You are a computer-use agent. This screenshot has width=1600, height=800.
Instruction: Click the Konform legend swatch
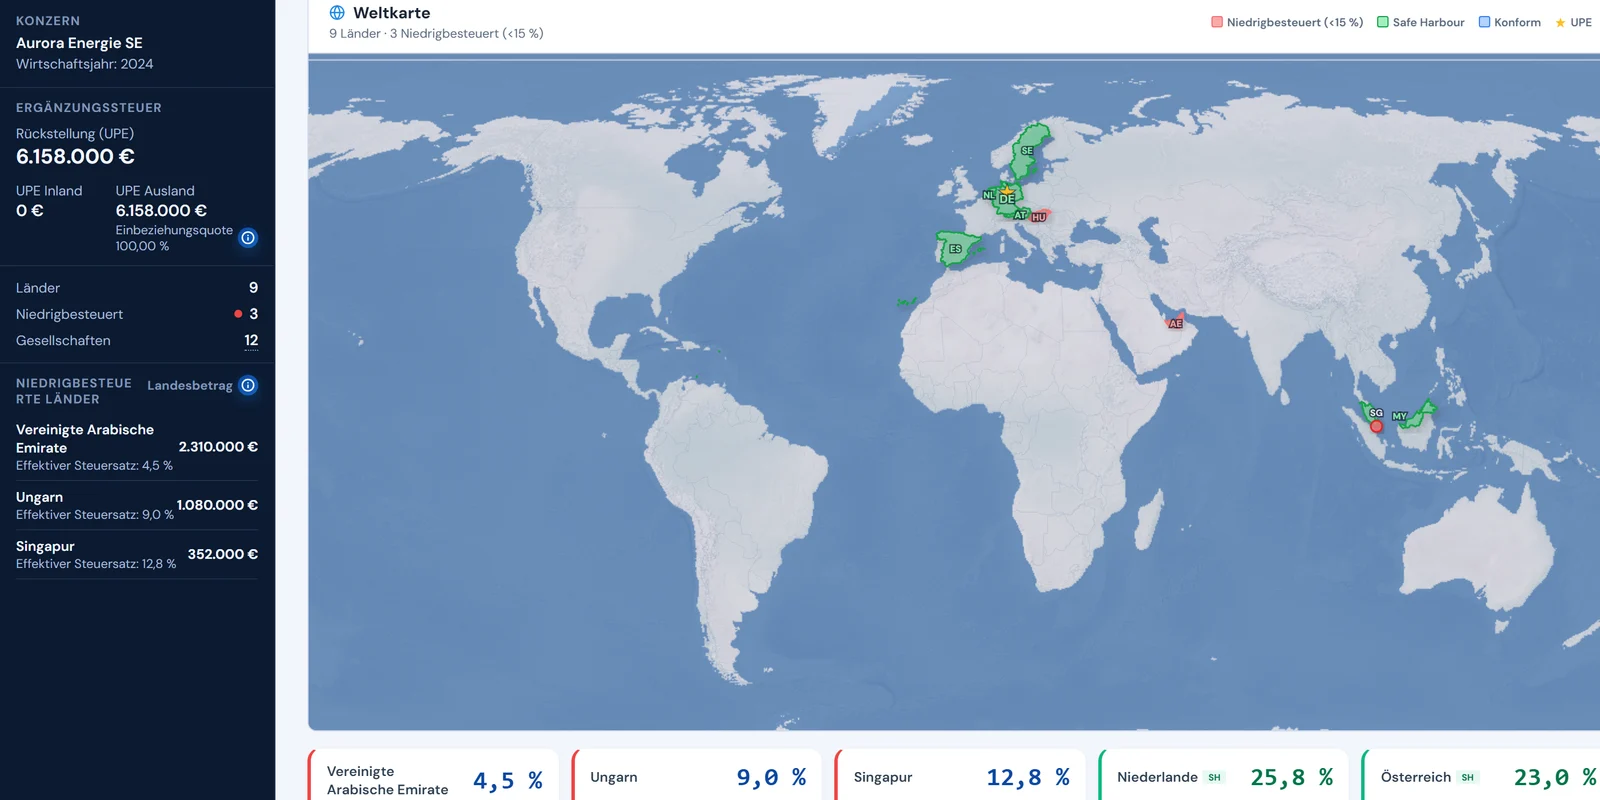1484,22
